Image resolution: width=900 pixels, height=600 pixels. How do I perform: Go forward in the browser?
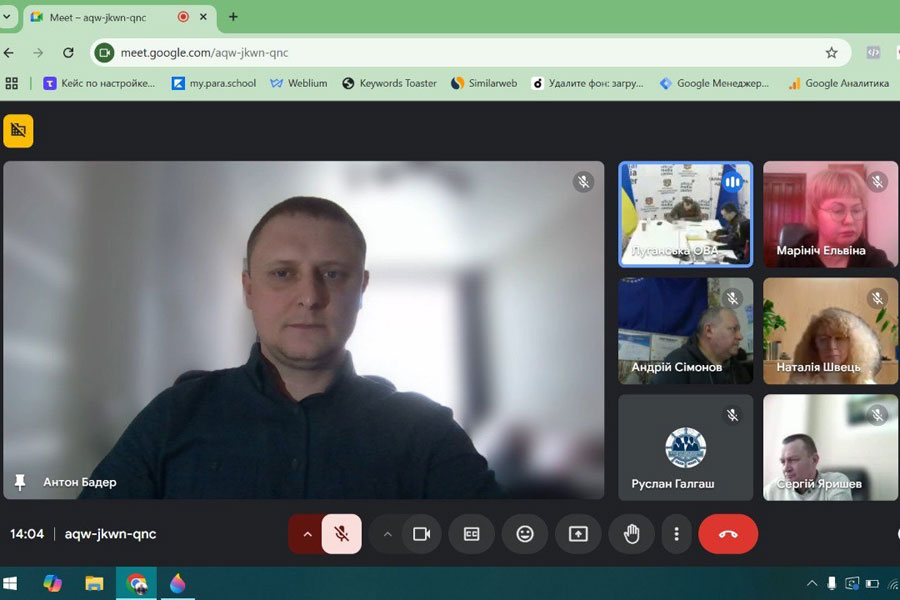tap(38, 53)
